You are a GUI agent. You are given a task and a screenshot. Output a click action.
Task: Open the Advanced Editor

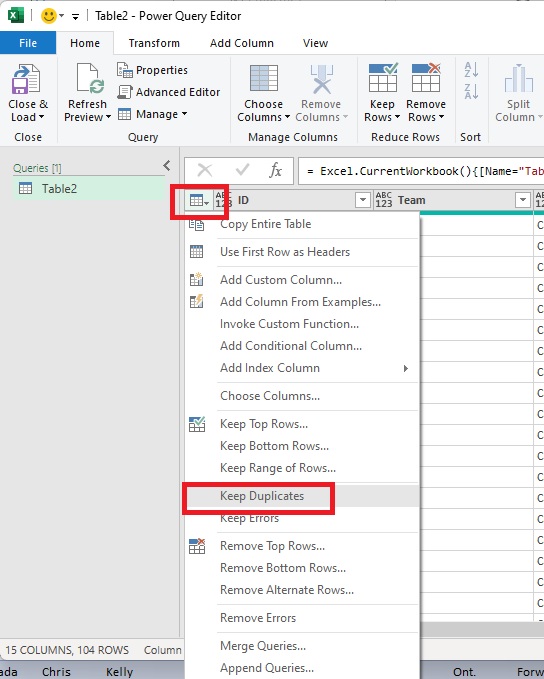[x=168, y=92]
